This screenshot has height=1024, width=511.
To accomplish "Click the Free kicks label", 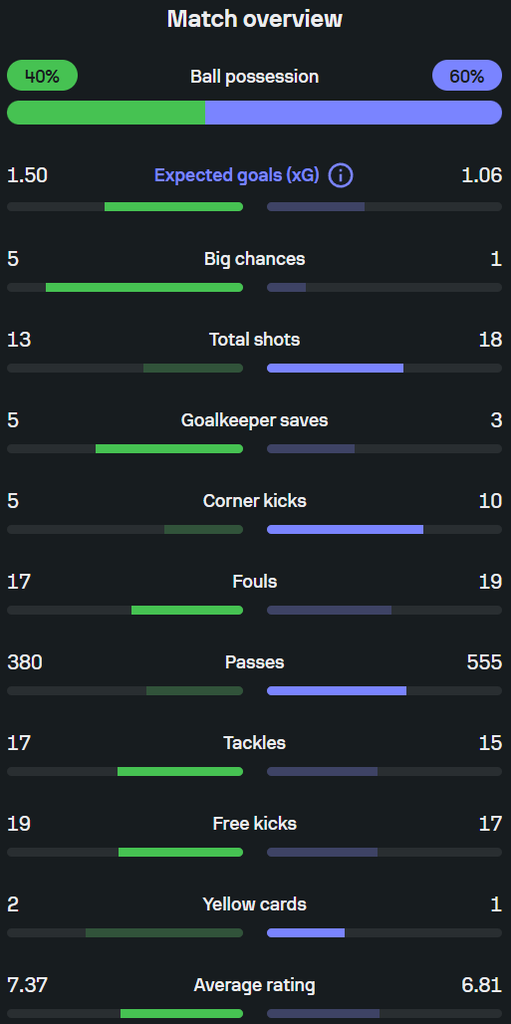I will [255, 824].
